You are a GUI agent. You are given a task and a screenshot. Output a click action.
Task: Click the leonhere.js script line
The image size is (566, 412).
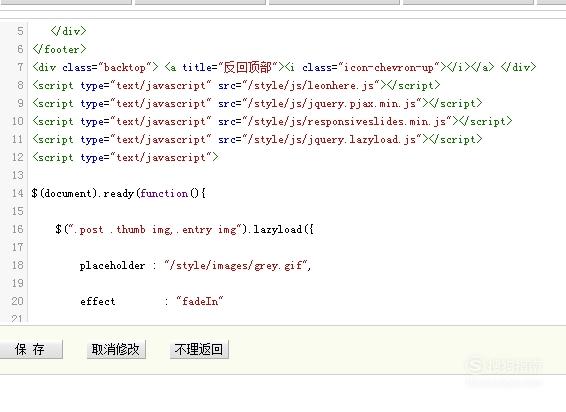click(x=236, y=85)
